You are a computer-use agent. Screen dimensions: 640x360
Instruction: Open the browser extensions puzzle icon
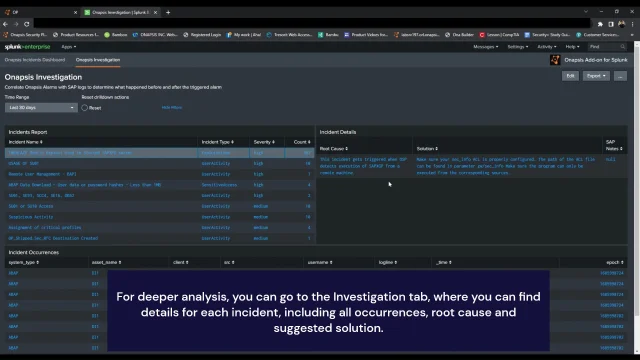tap(600, 24)
